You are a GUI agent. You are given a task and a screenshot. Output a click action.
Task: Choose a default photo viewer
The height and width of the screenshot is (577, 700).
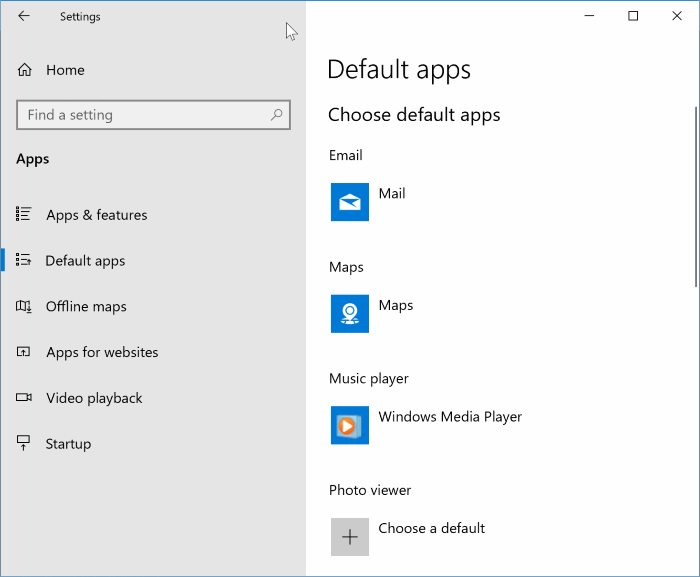[431, 528]
